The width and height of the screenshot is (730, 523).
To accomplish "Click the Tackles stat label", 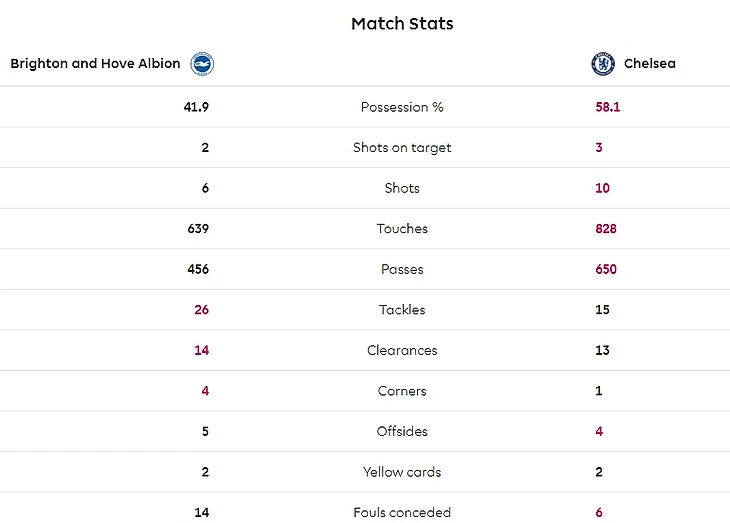I will pos(402,310).
